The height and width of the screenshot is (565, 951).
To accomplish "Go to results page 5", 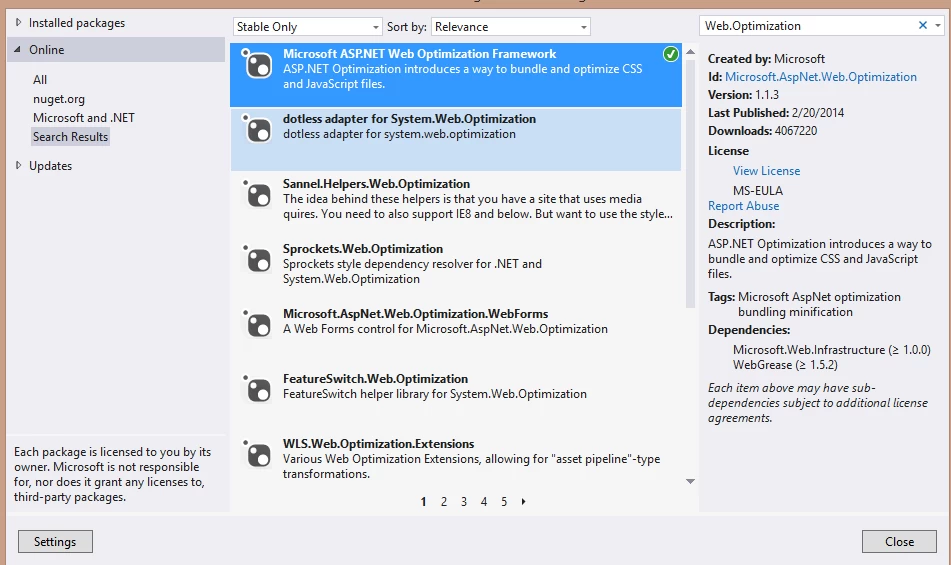I will pyautogui.click(x=504, y=501).
